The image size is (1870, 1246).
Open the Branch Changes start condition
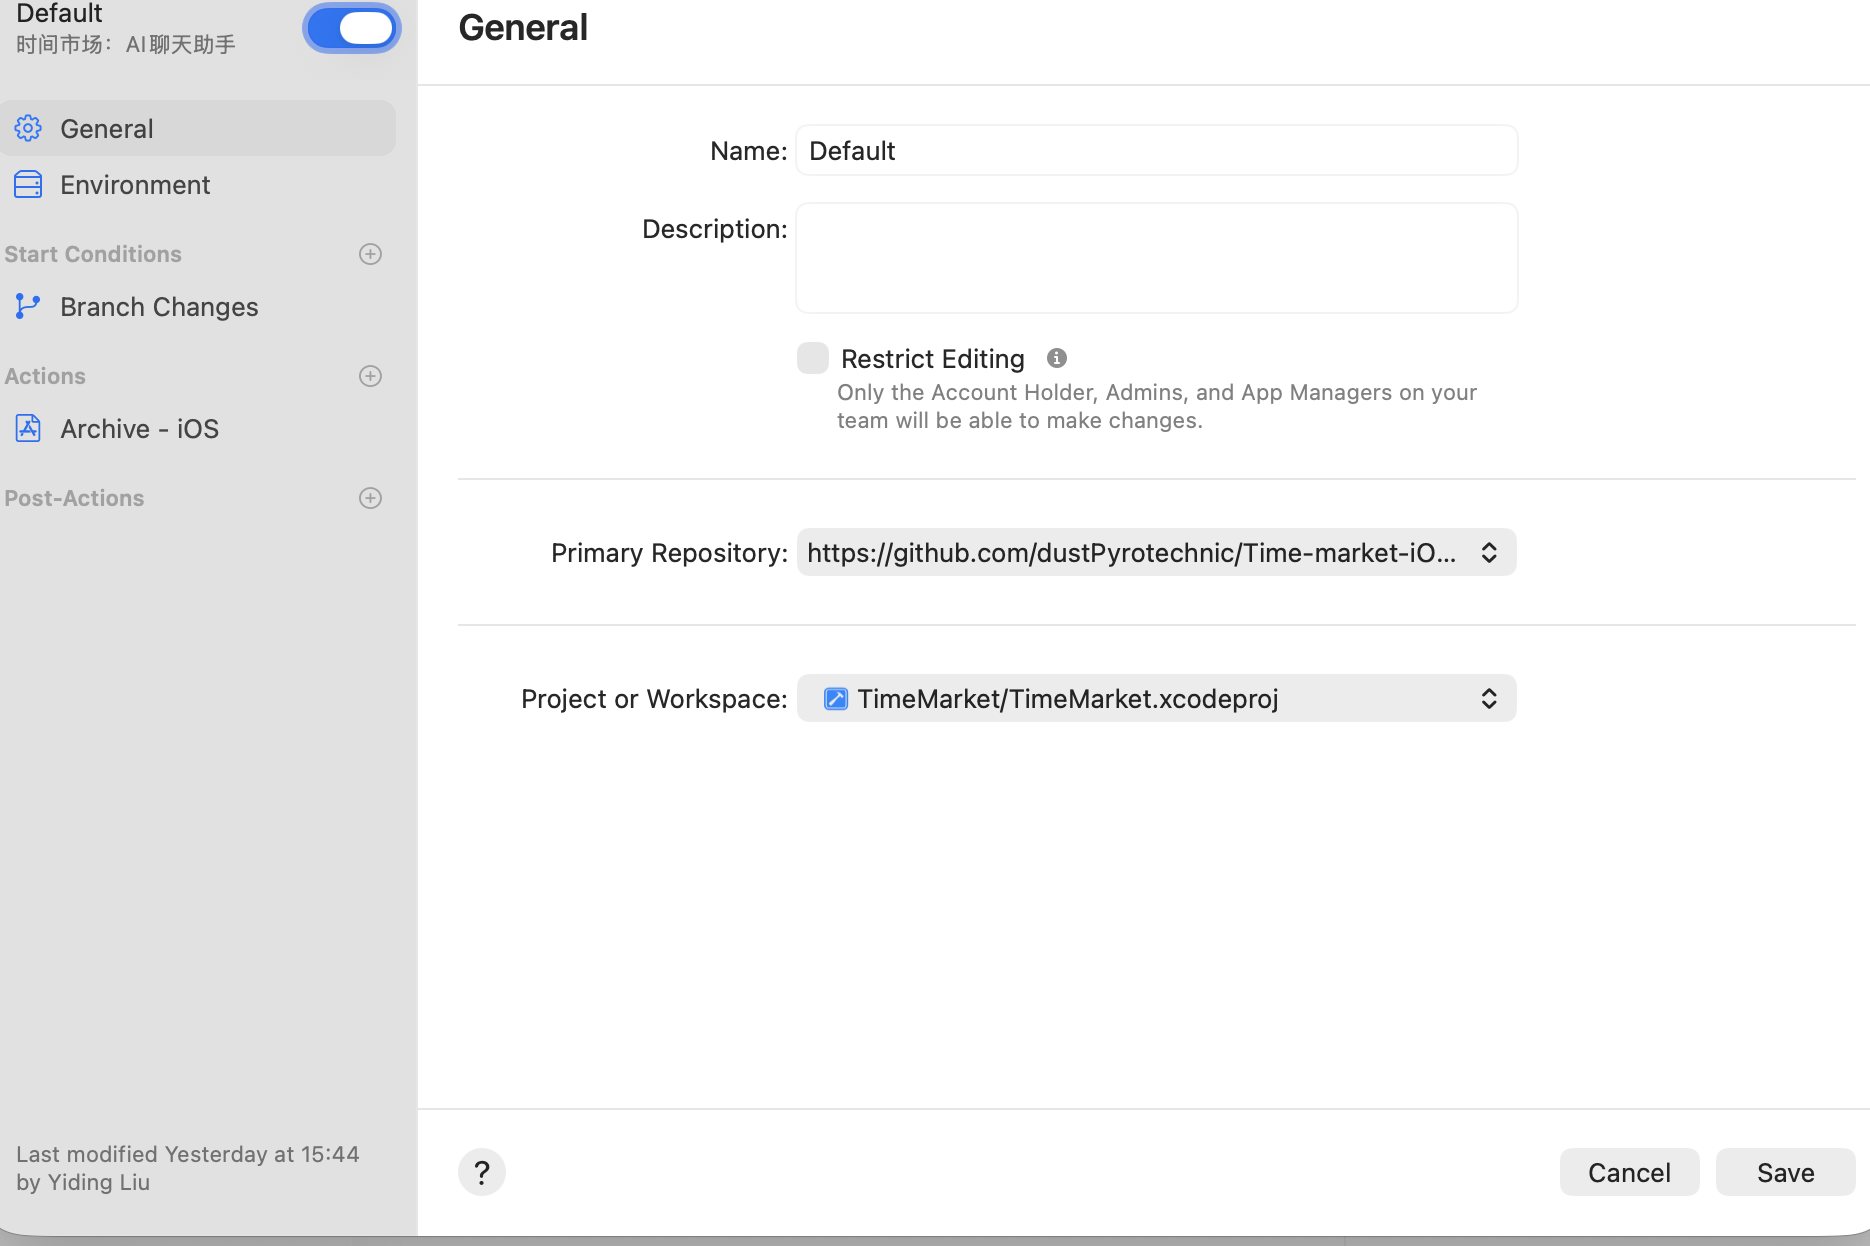(x=198, y=306)
